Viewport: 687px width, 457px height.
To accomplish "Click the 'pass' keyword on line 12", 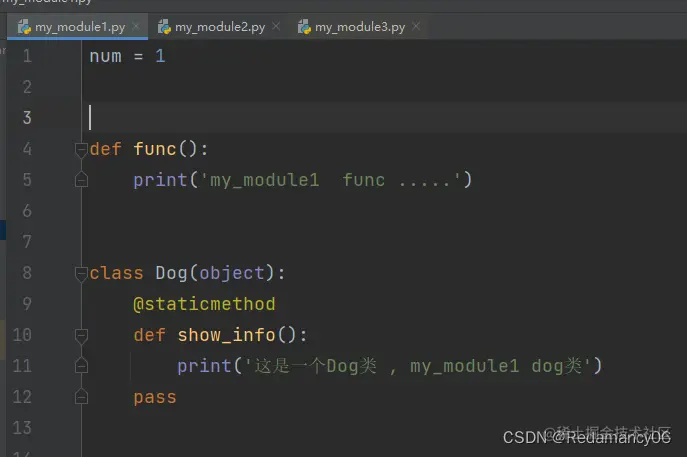I will tap(155, 397).
